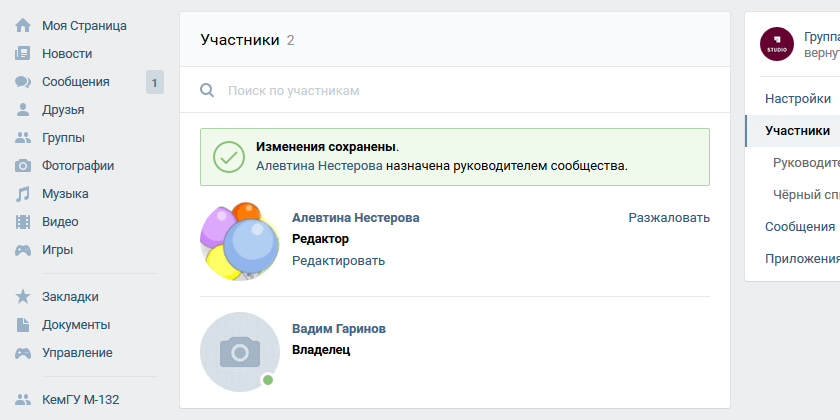Image resolution: width=840 pixels, height=420 pixels.
Task: Open Моя Страница in left menu
Action: (85, 26)
